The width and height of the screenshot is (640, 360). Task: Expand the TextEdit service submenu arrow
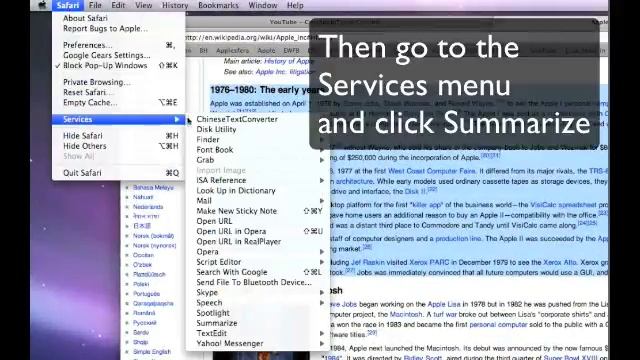click(x=322, y=333)
